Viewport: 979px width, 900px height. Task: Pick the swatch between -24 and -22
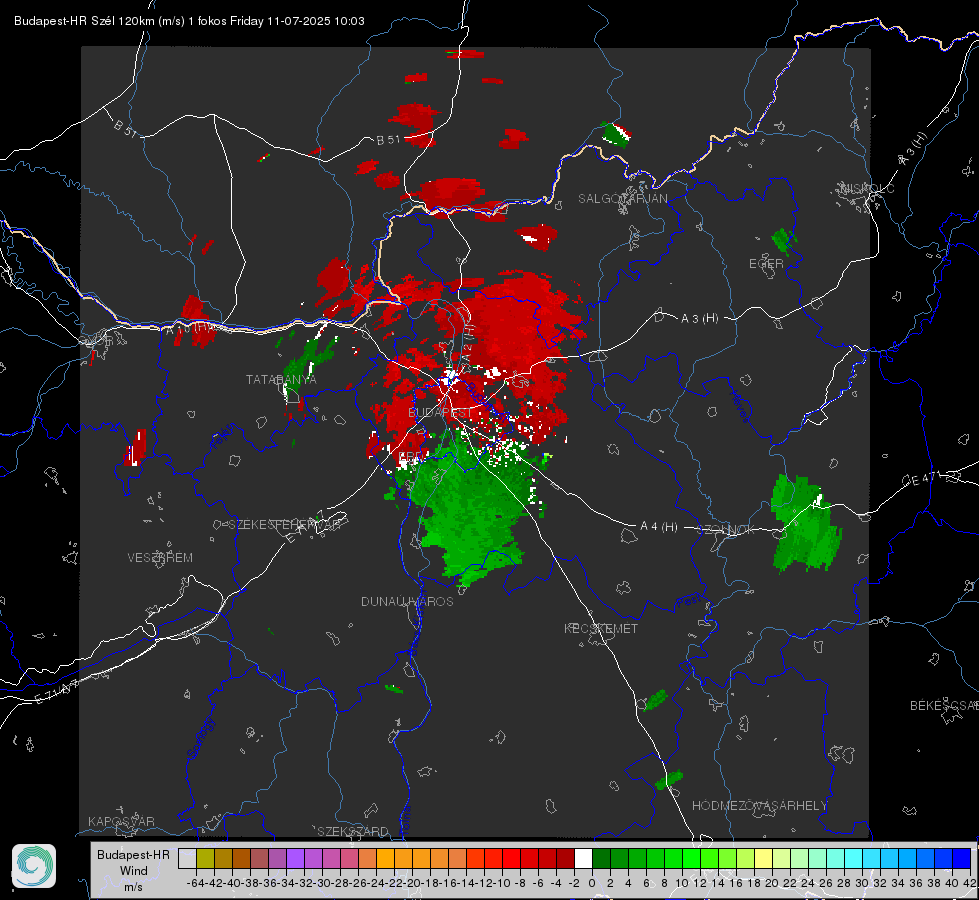pos(385,858)
